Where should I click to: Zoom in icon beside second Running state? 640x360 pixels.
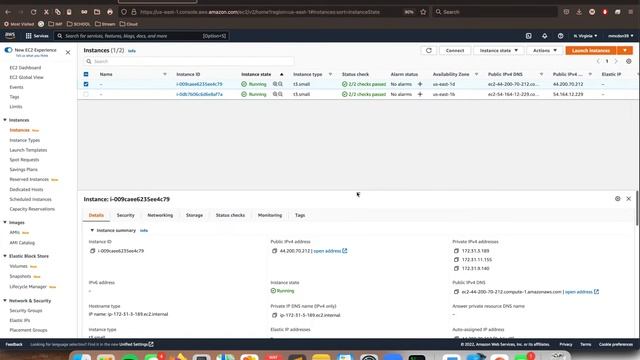pos(275,94)
